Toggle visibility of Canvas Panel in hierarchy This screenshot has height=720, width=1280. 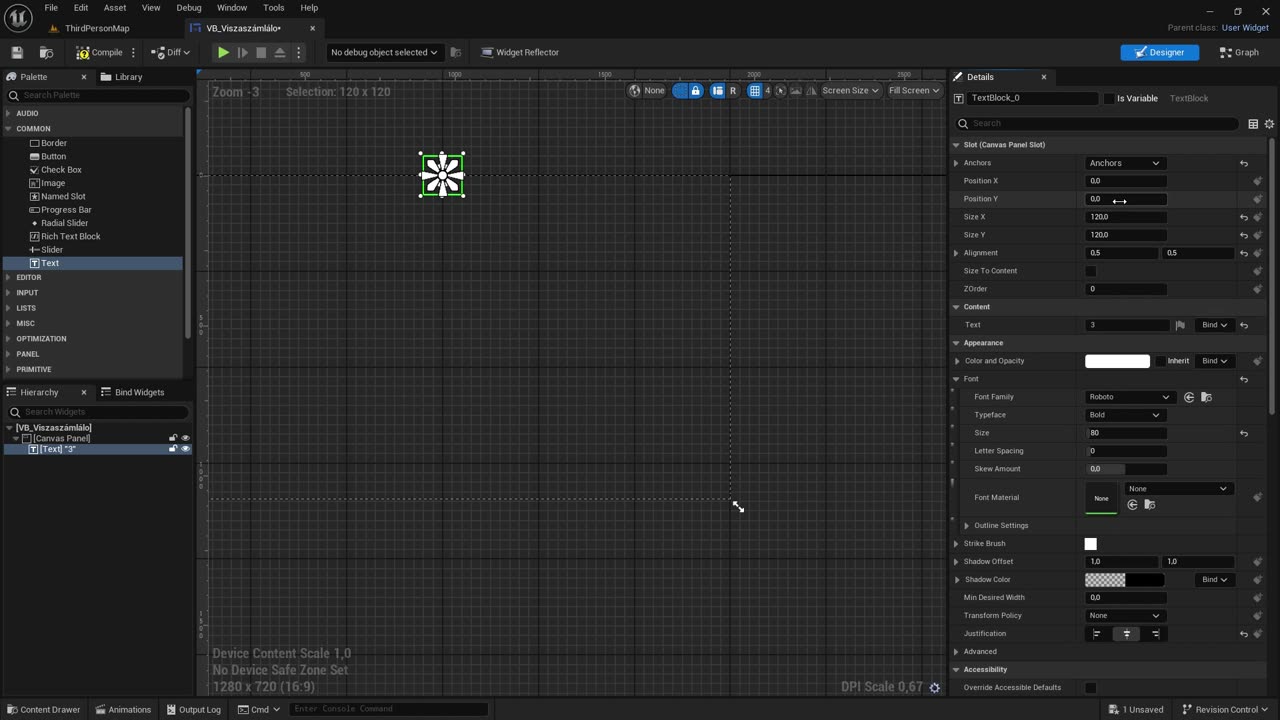[x=185, y=438]
